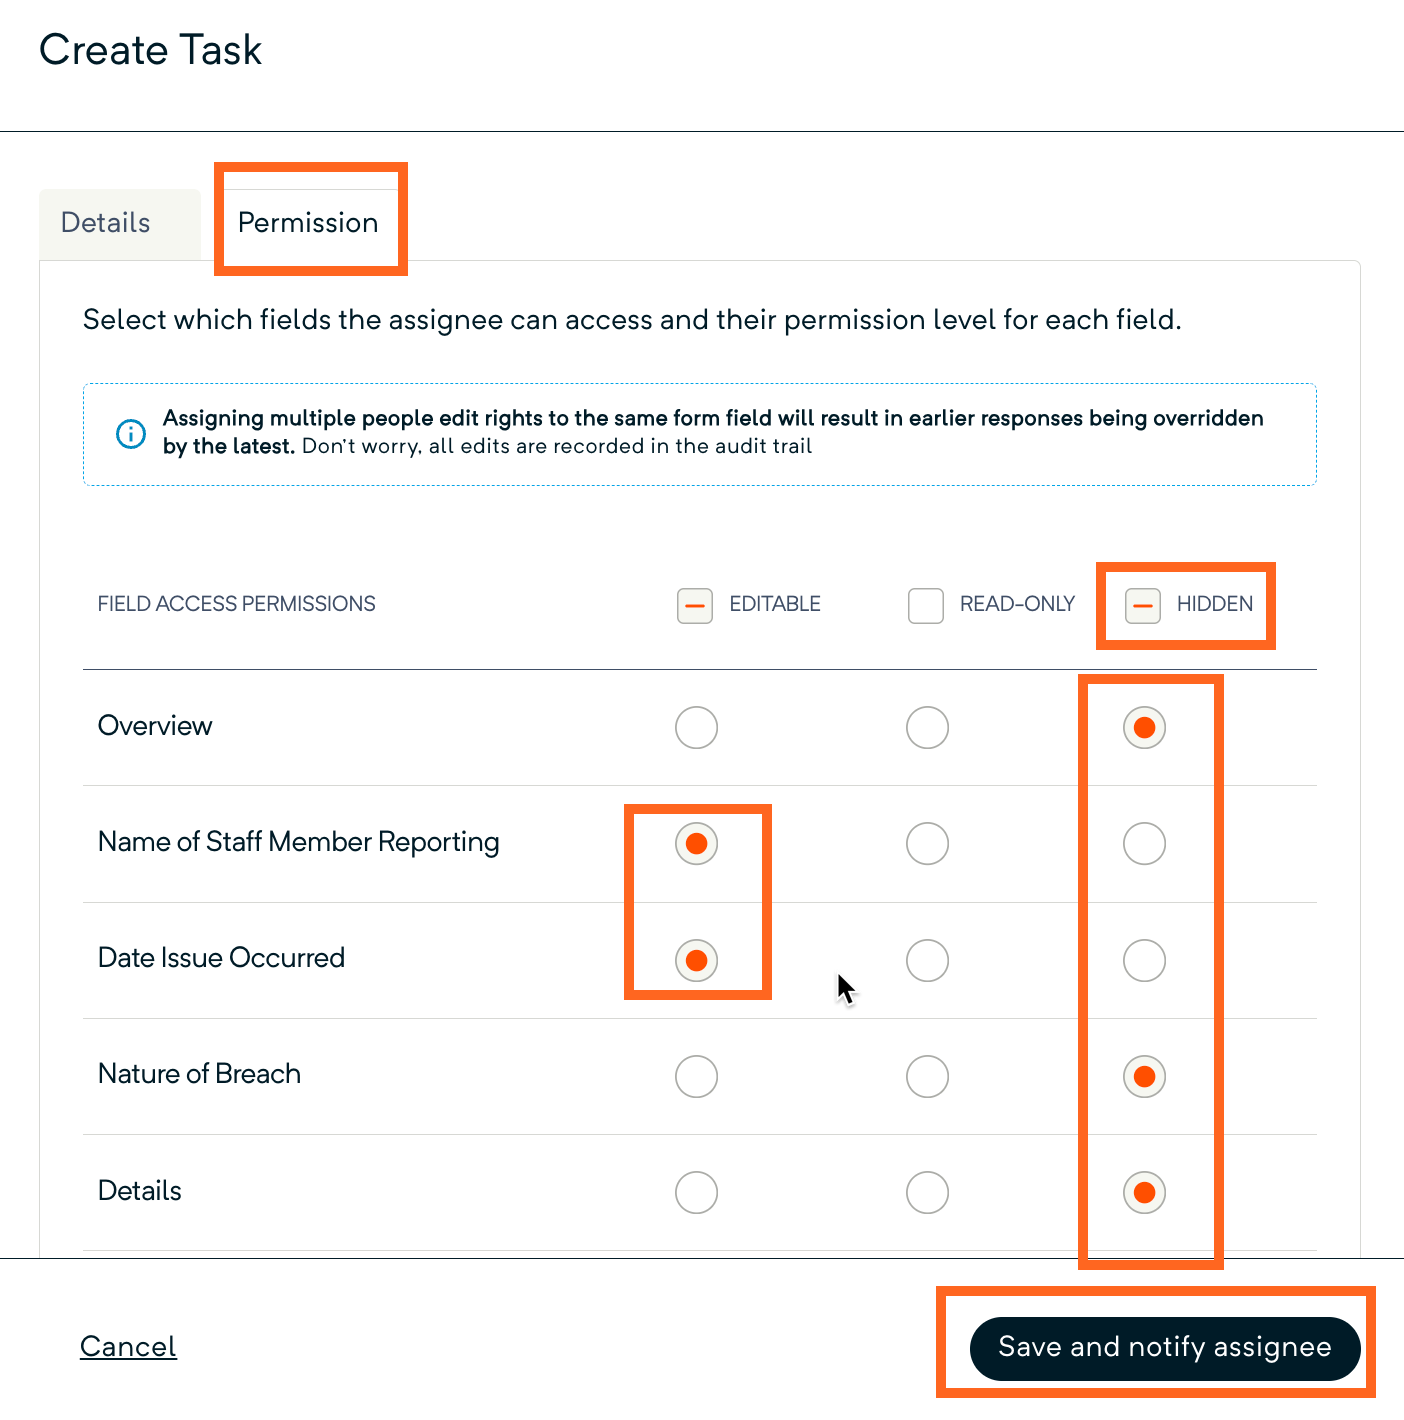Set the Details field to Read-only
Screen dimensions: 1404x1420
point(927,1192)
